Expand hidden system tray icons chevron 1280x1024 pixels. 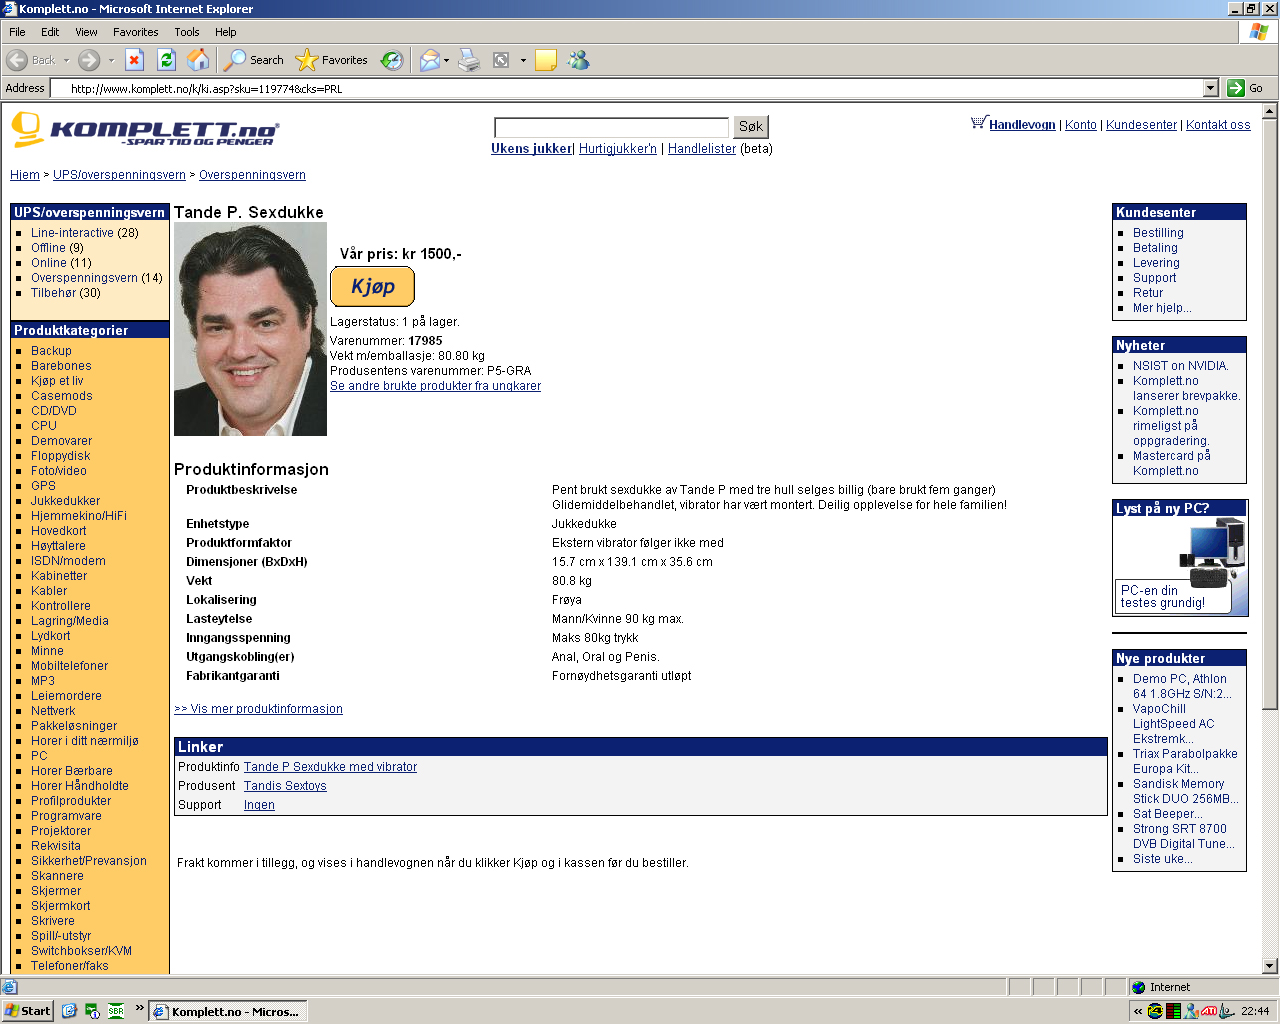[x=1138, y=1011]
